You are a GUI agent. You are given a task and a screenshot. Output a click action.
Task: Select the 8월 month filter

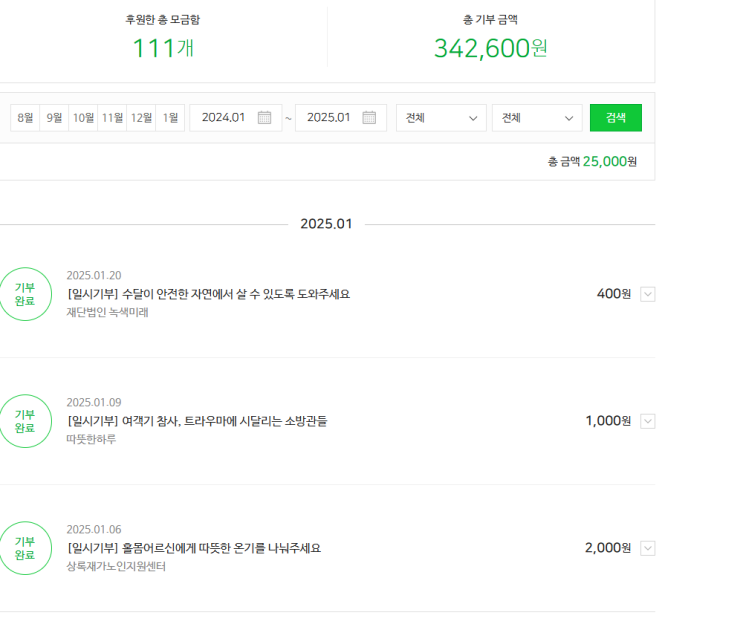pos(25,118)
